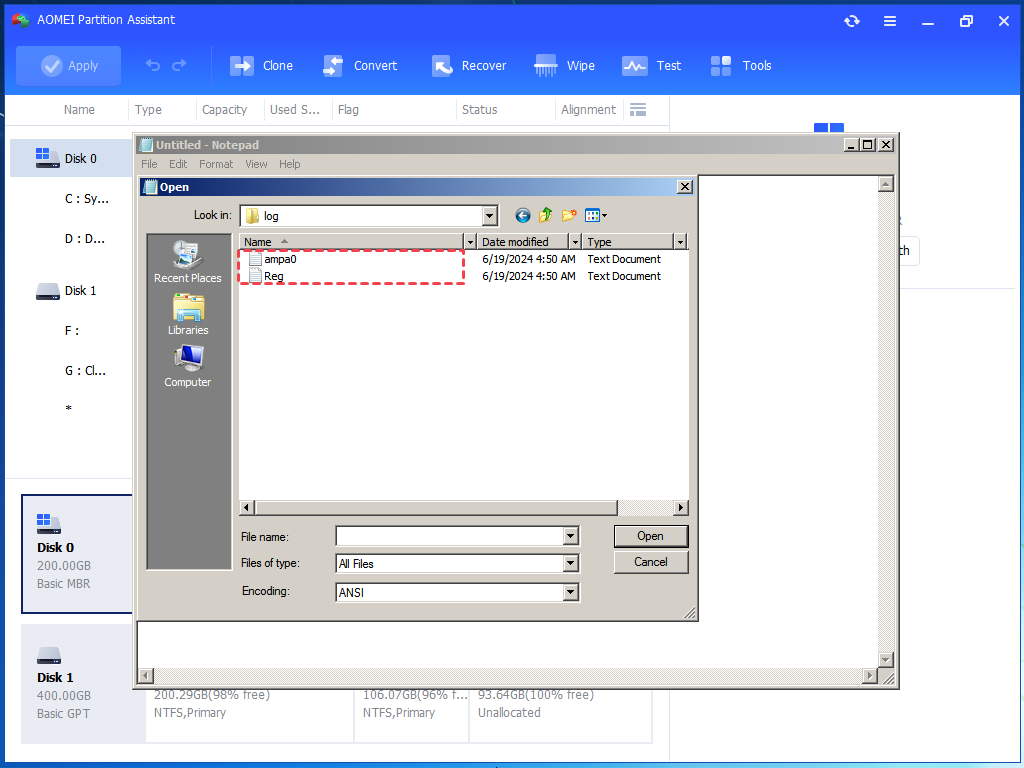Click Notepad vertical scrollbar down arrow

pyautogui.click(x=886, y=660)
